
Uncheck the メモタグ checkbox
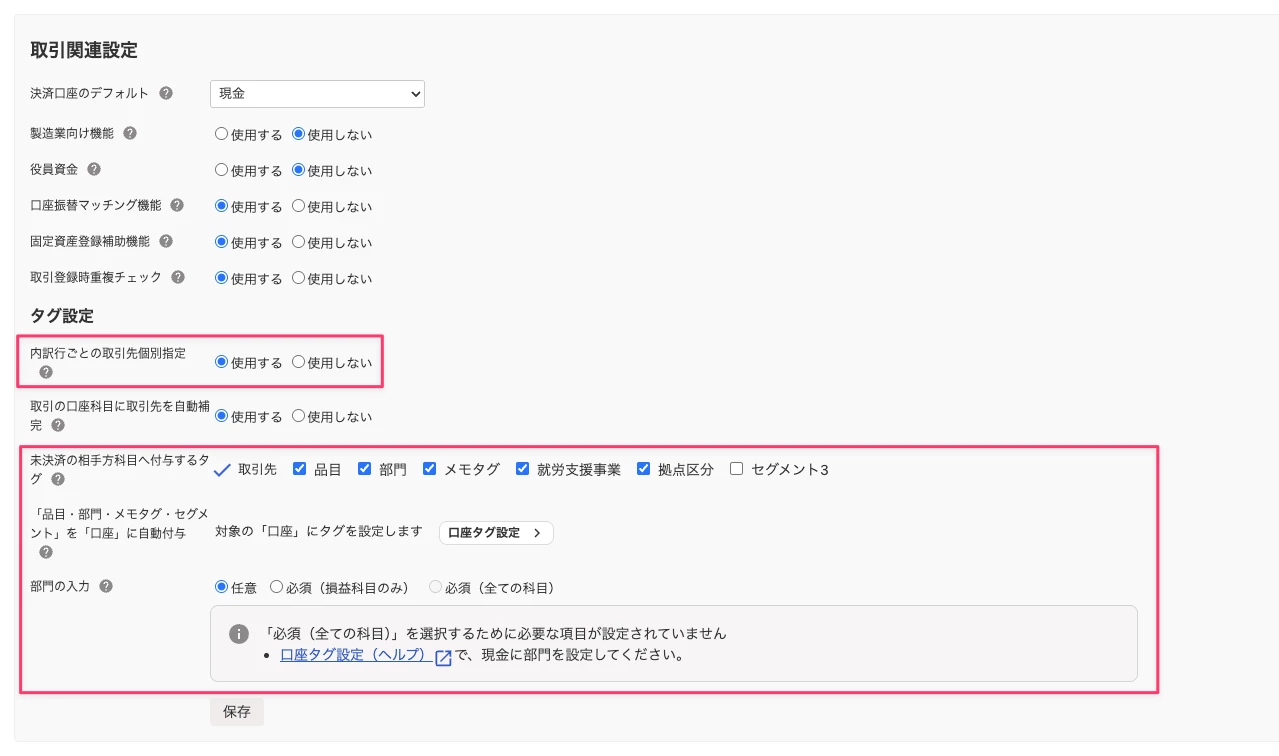pos(429,469)
